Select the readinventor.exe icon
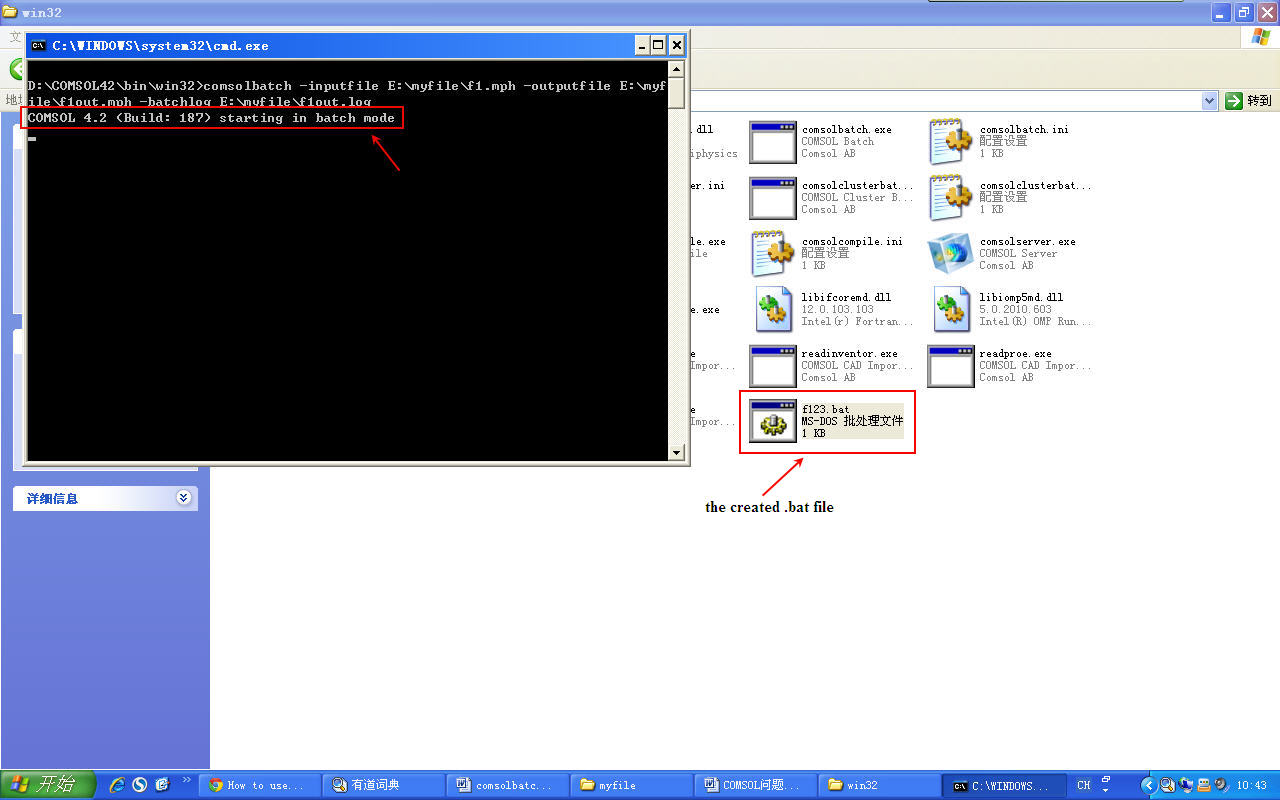 point(772,366)
